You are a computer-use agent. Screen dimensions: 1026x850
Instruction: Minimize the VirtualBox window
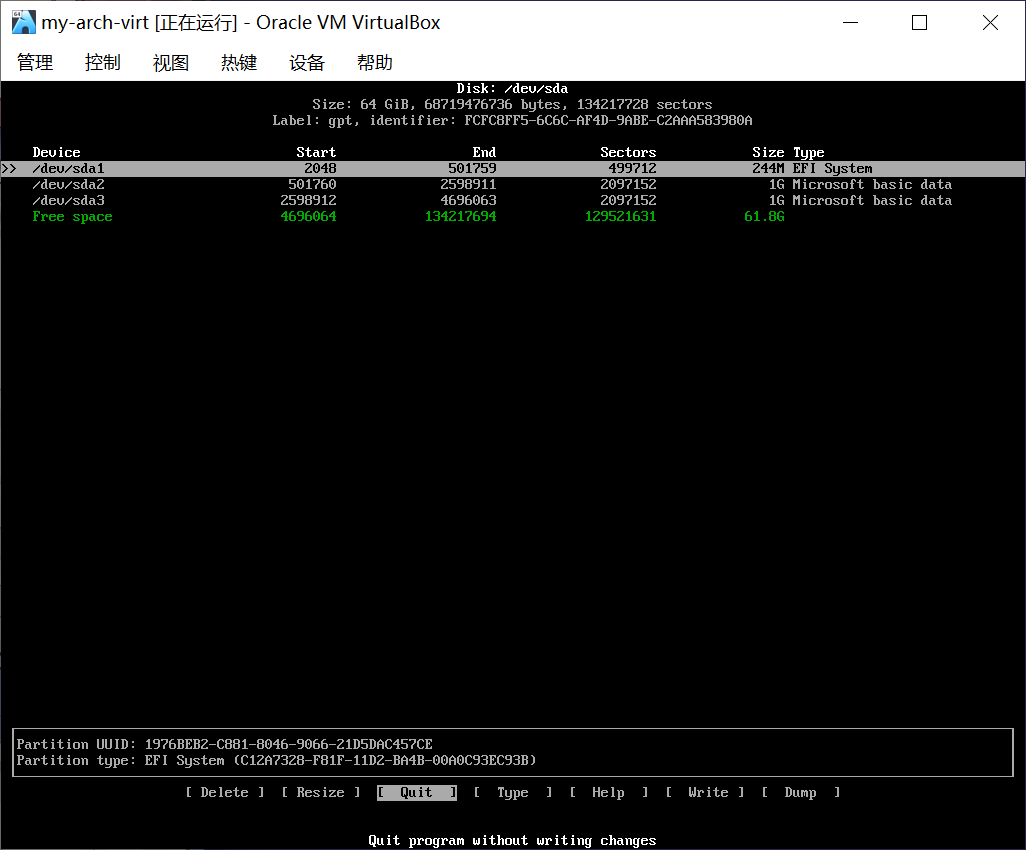849,22
